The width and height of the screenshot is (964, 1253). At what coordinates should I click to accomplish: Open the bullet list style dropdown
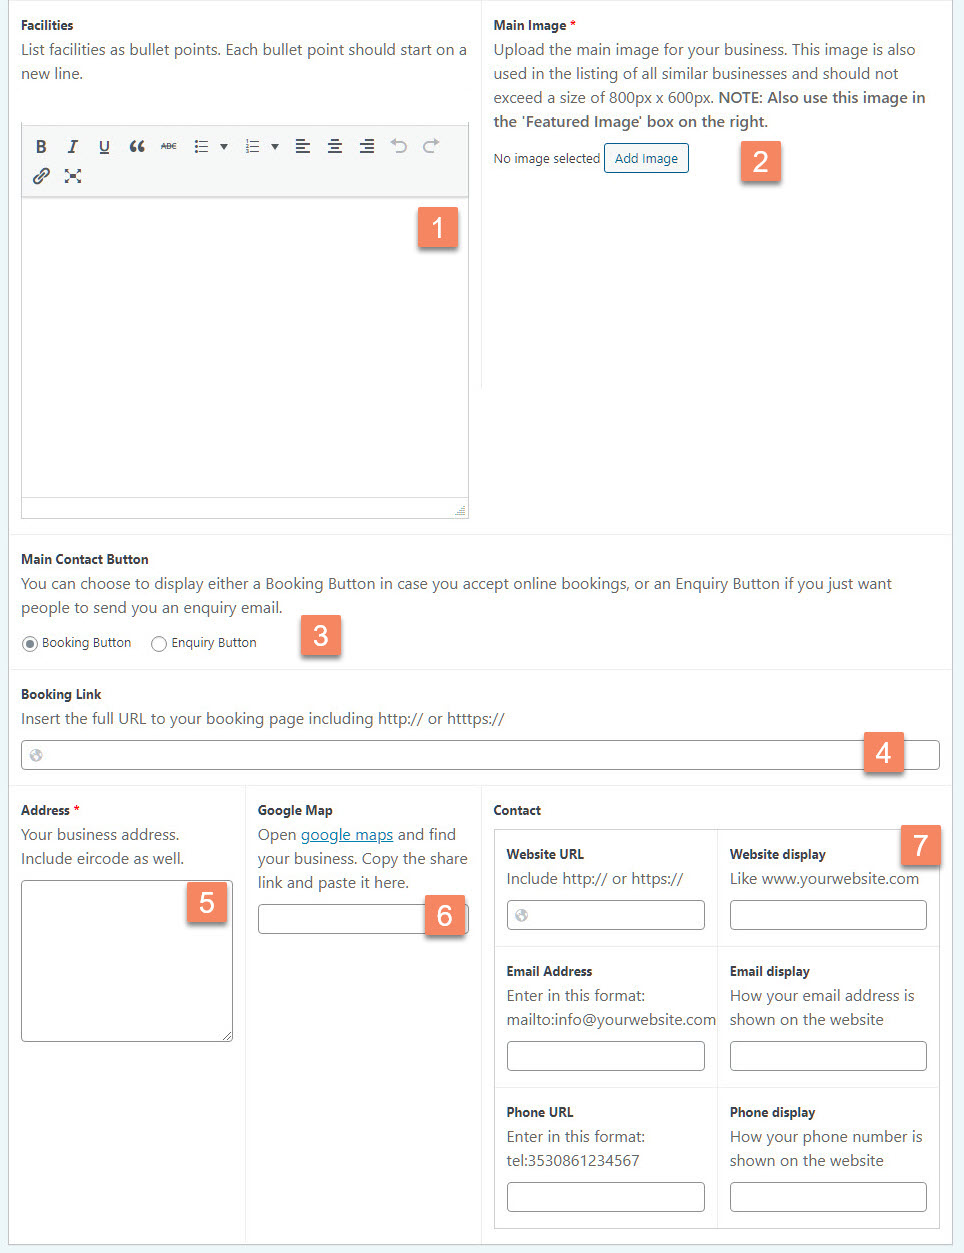tap(223, 146)
